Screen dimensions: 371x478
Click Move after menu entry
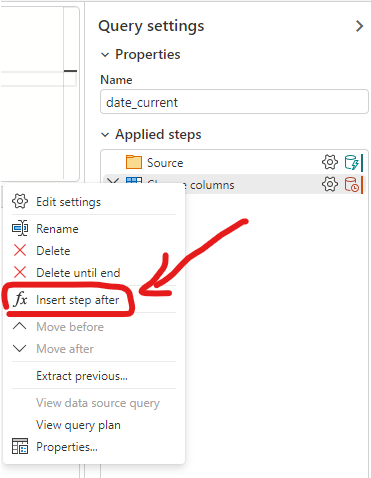click(x=94, y=349)
